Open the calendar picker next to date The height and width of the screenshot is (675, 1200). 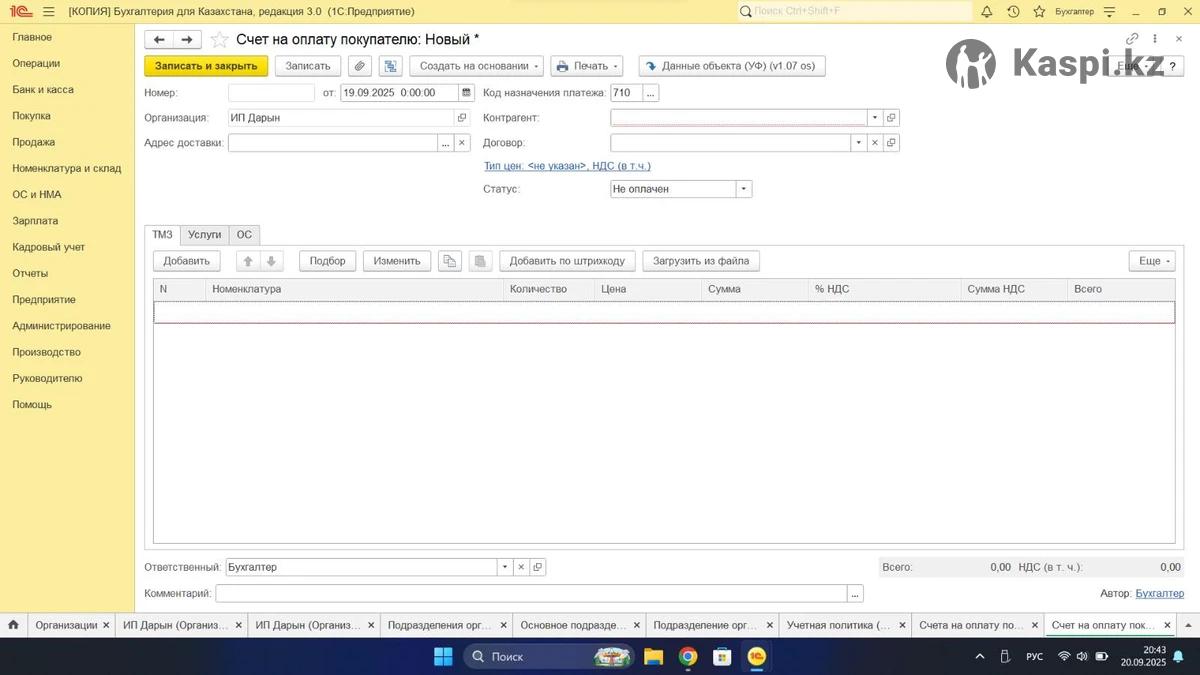(466, 93)
